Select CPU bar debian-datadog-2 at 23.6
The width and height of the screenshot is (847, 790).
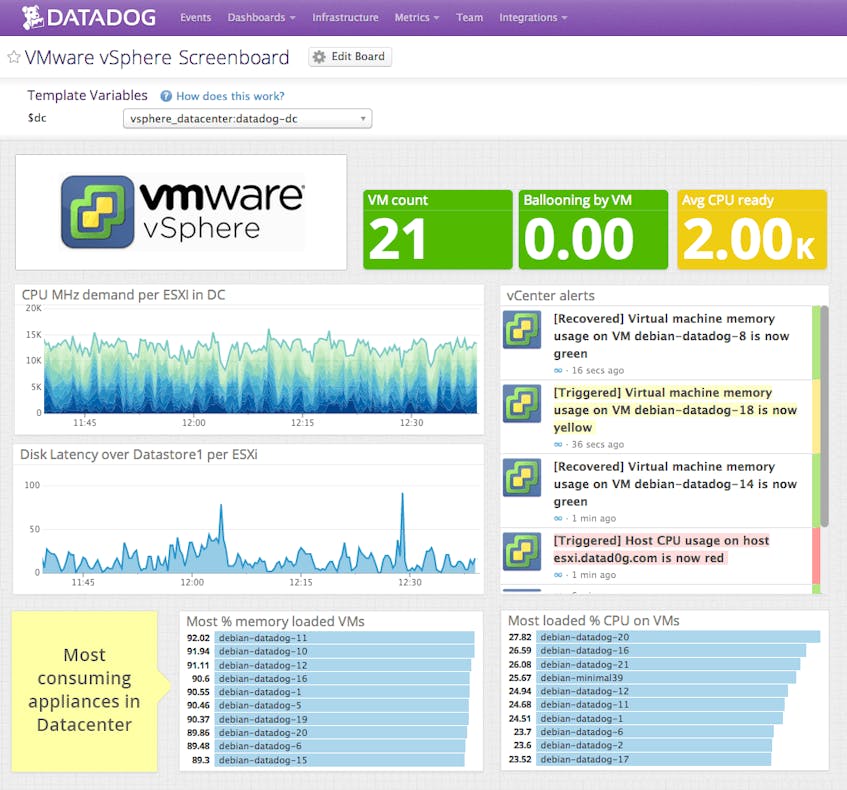click(654, 745)
